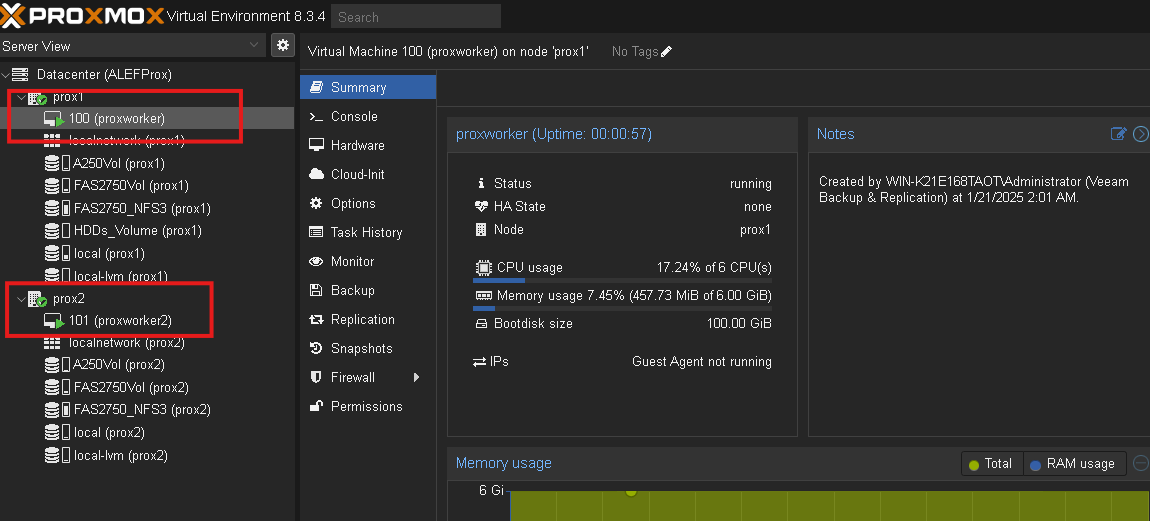Click the Memory usage progress bar
Image resolution: width=1150 pixels, height=521 pixels.
coord(623,308)
